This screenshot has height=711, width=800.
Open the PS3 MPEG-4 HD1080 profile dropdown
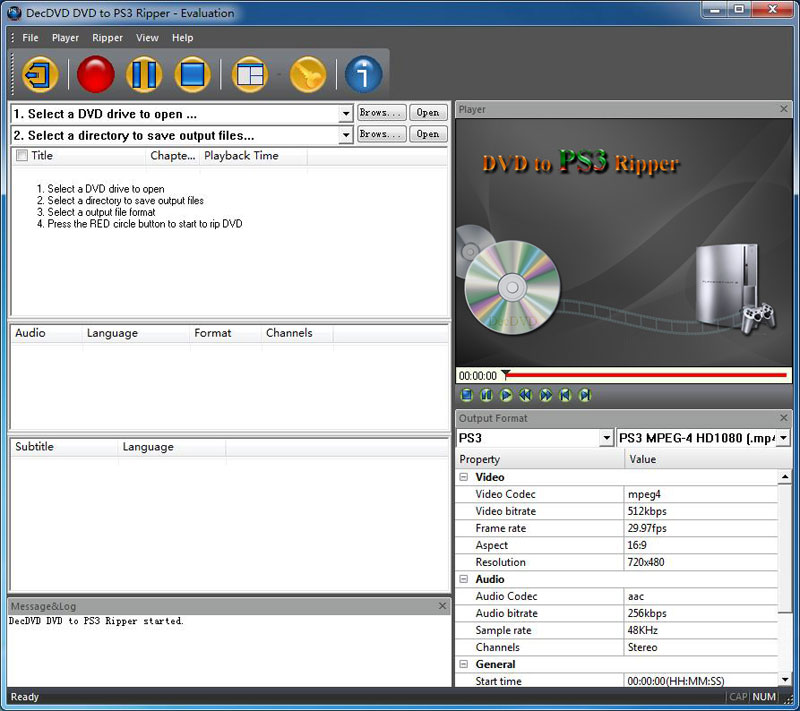(x=784, y=438)
